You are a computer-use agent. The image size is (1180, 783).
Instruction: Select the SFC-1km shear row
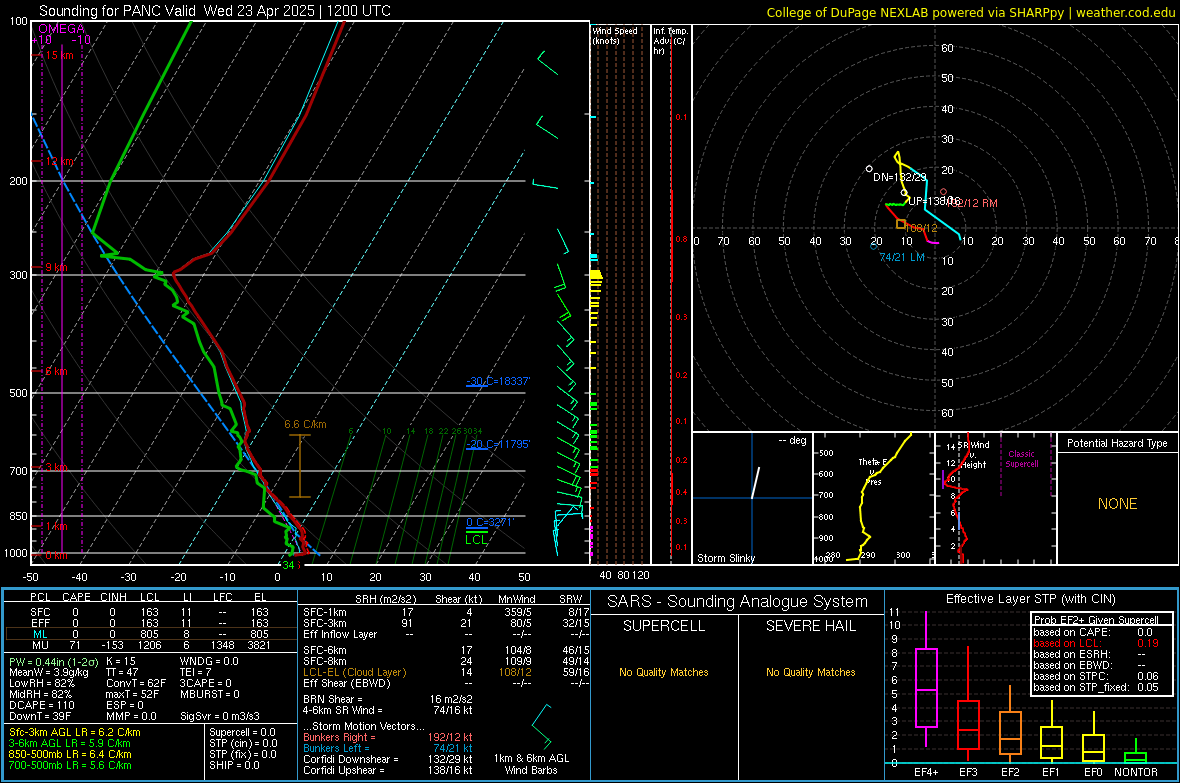point(446,612)
